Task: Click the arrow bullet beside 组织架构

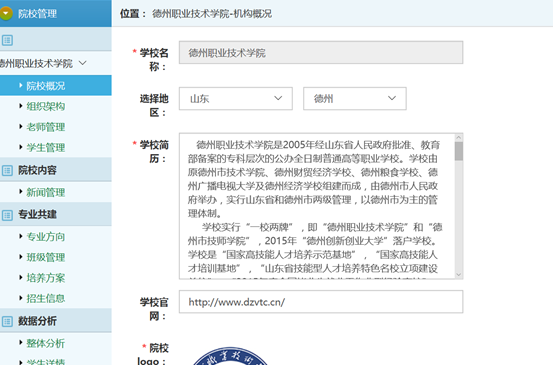Action: point(21,106)
